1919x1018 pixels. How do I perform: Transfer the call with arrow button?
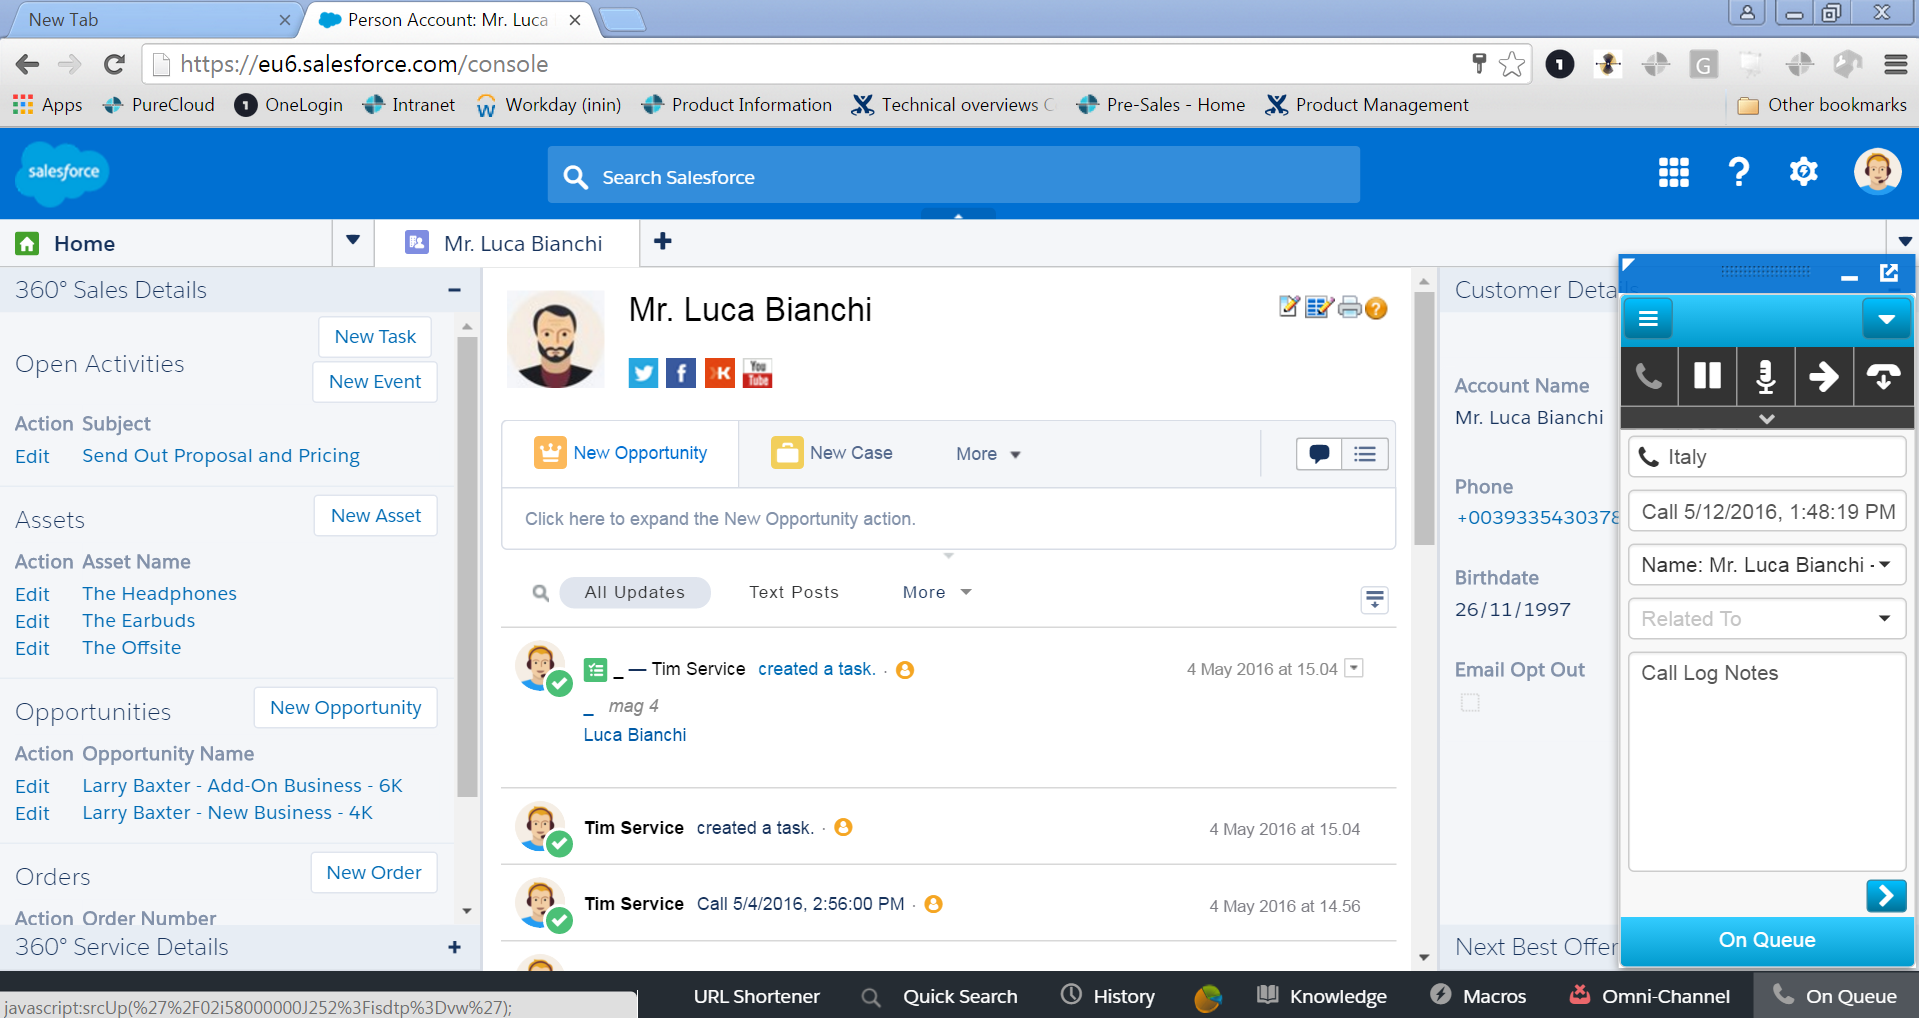1824,376
